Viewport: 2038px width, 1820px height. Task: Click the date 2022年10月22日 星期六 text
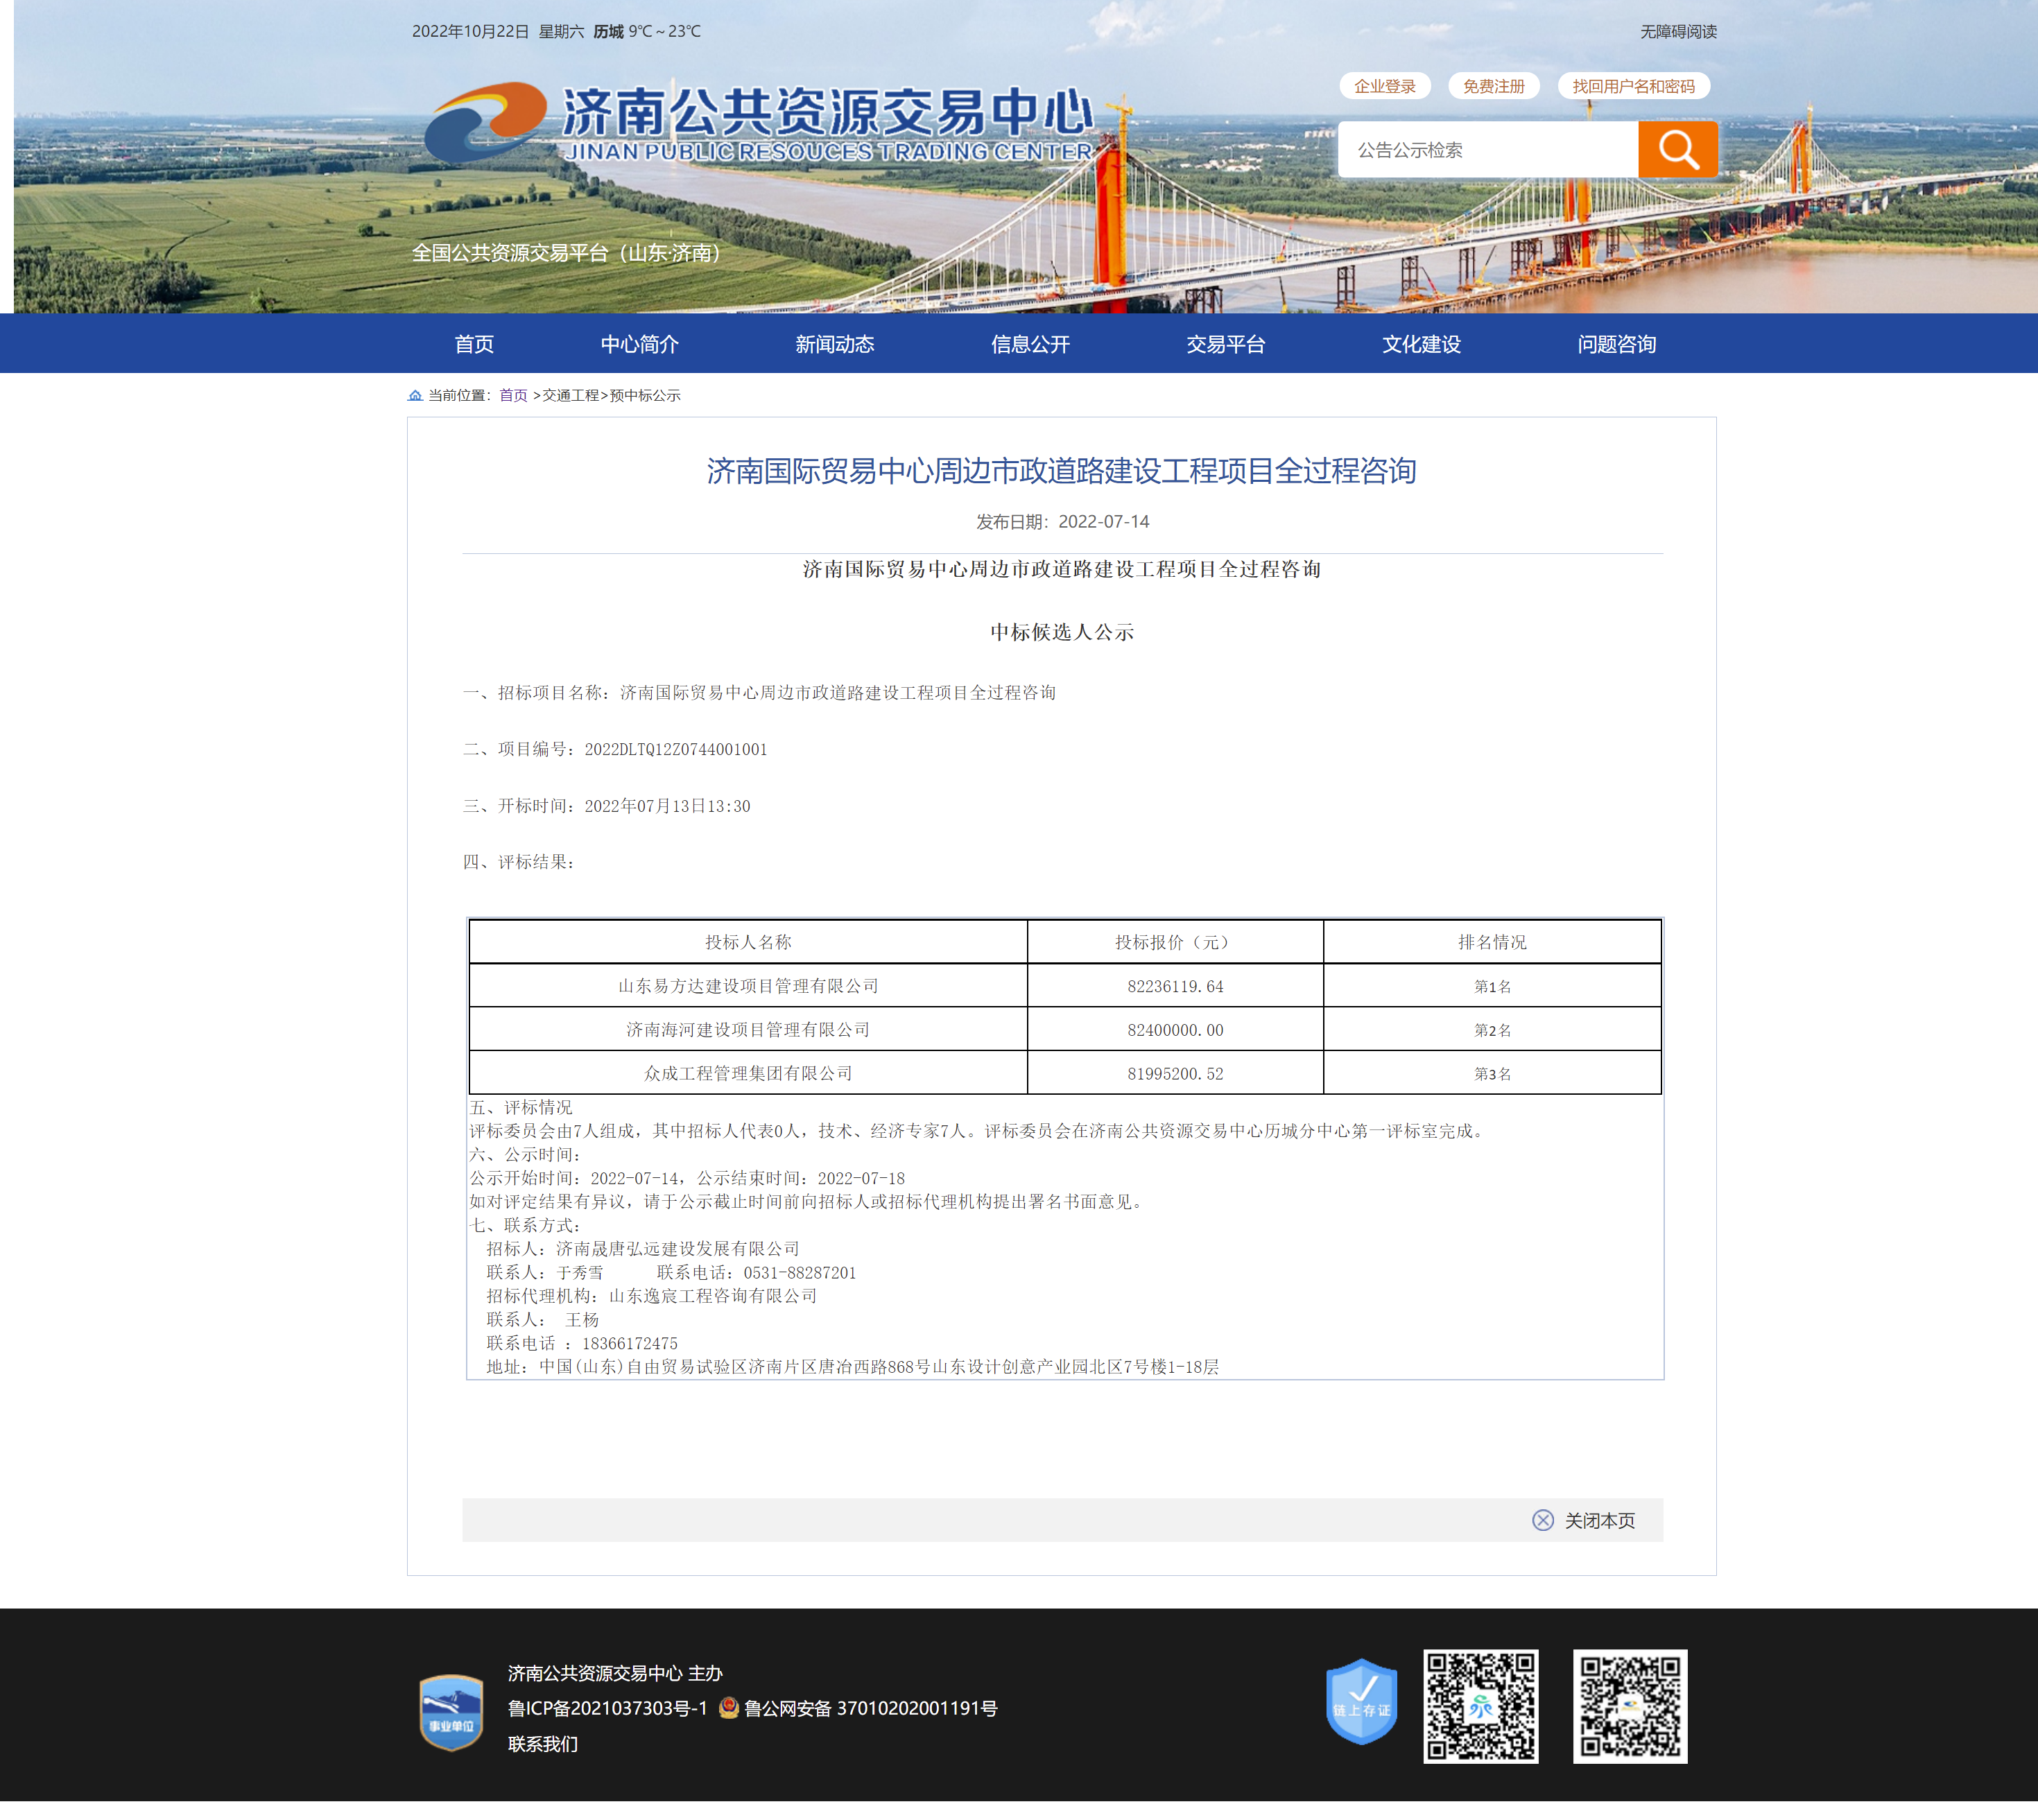[498, 32]
